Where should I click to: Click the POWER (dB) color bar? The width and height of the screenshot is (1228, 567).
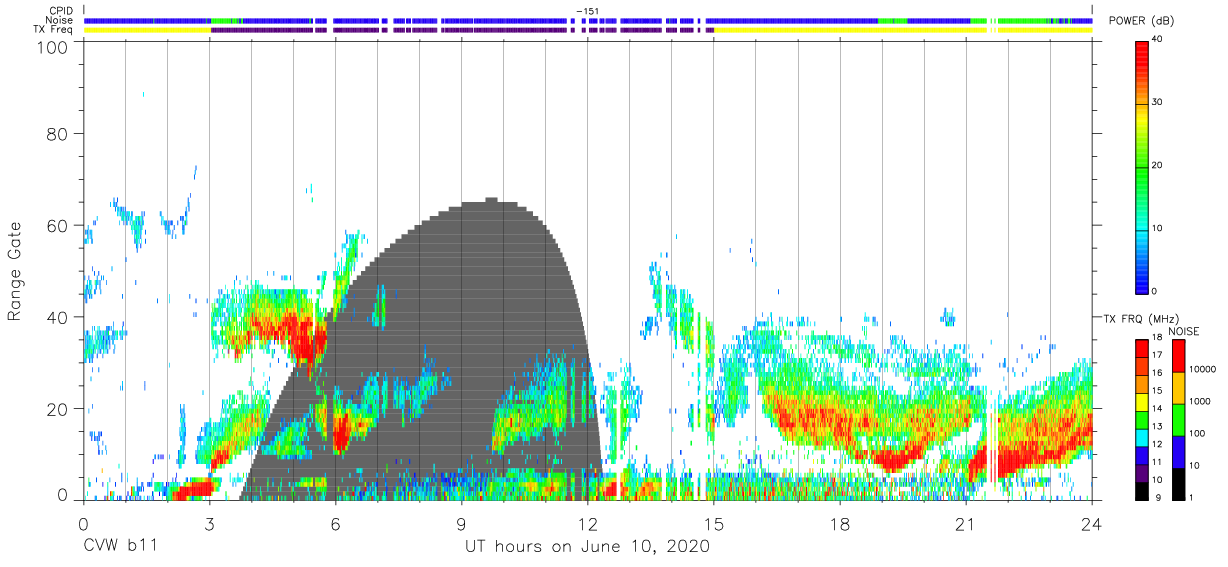[x=1142, y=166]
